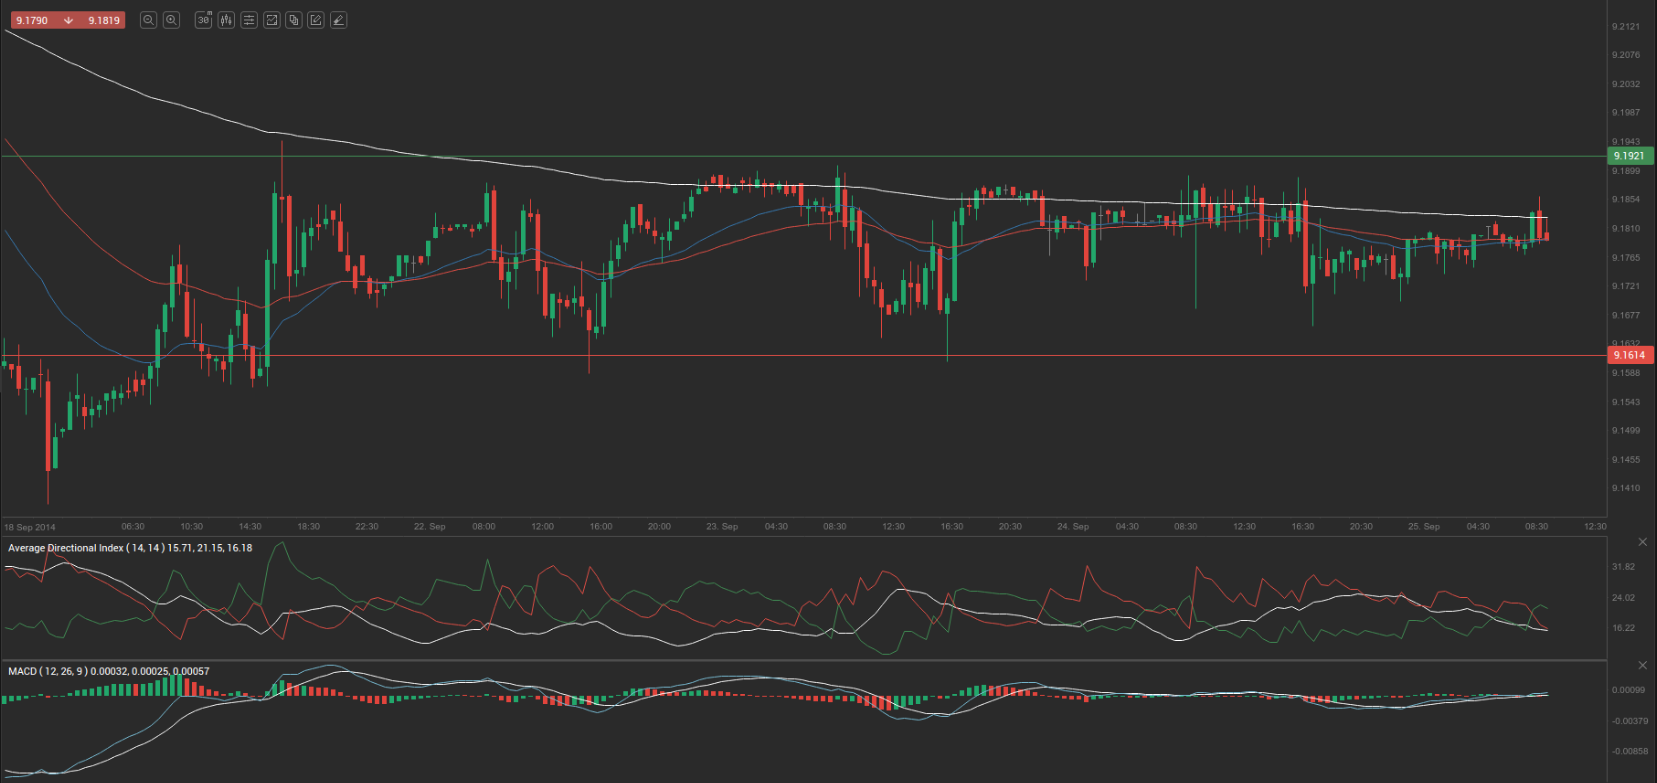Click the MACD (12, 26, 9) label

[108, 671]
